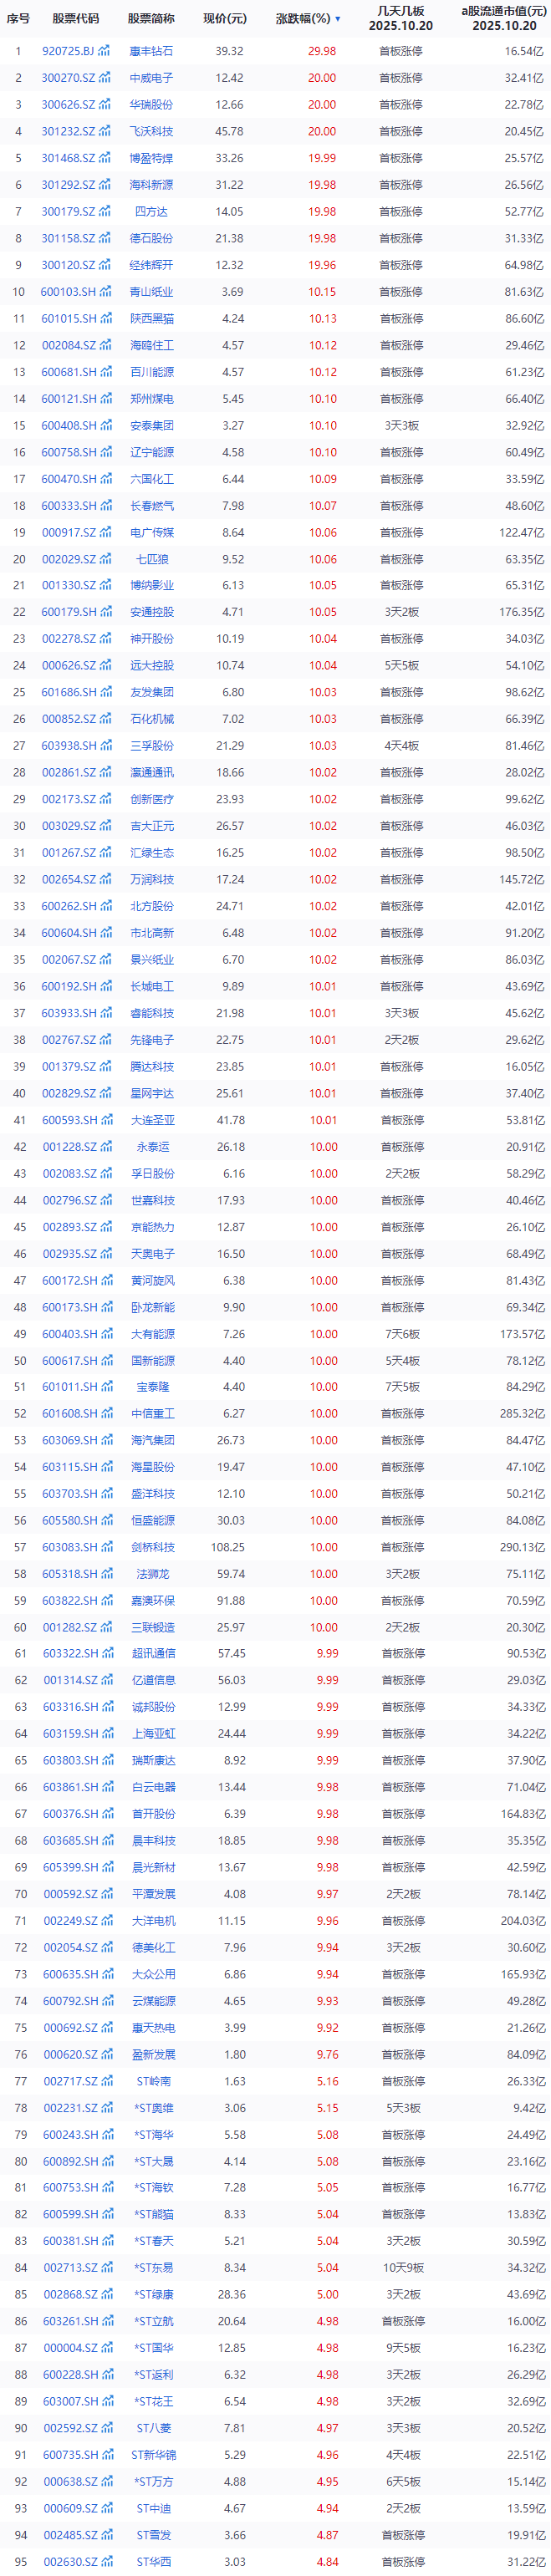Open chart icon next to 002713.SZ
This screenshot has width=551, height=2576.
(x=105, y=2268)
